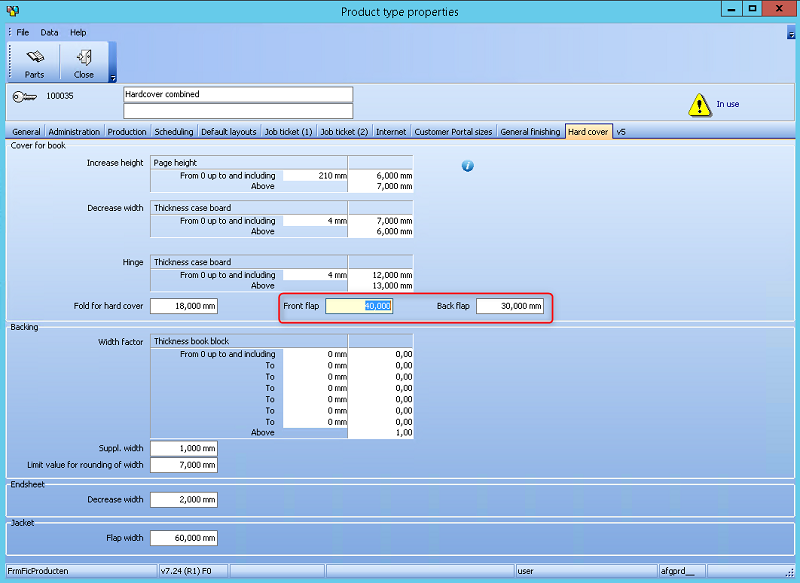
Task: Close the window with the red X
Action: pyautogui.click(x=779, y=9)
